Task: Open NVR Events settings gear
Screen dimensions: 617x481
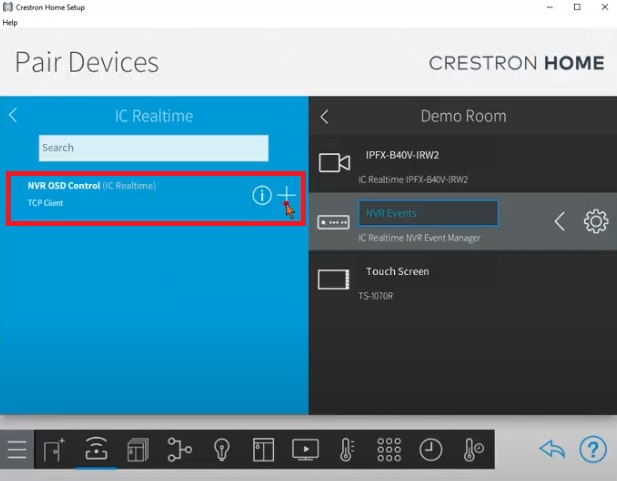Action: [596, 221]
